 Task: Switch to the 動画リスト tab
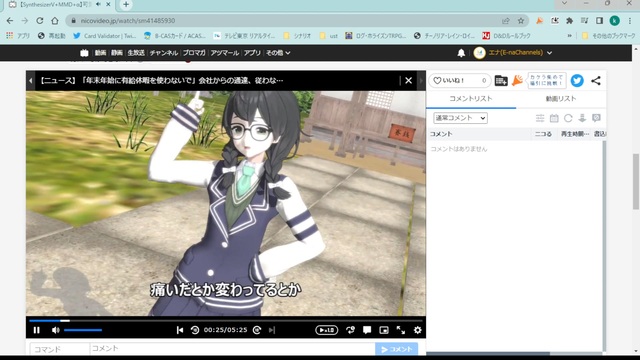pos(560,99)
